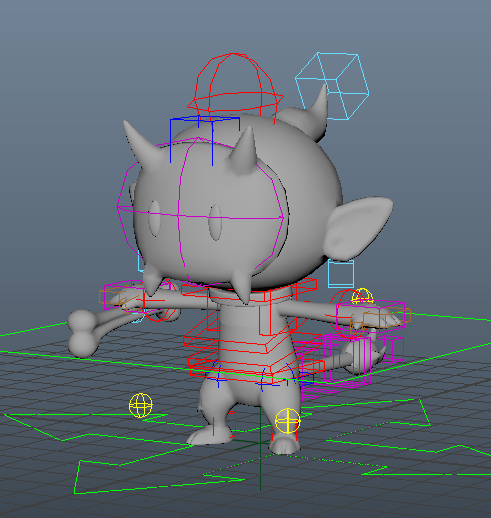Select the cyan square control below the ear

point(341,274)
